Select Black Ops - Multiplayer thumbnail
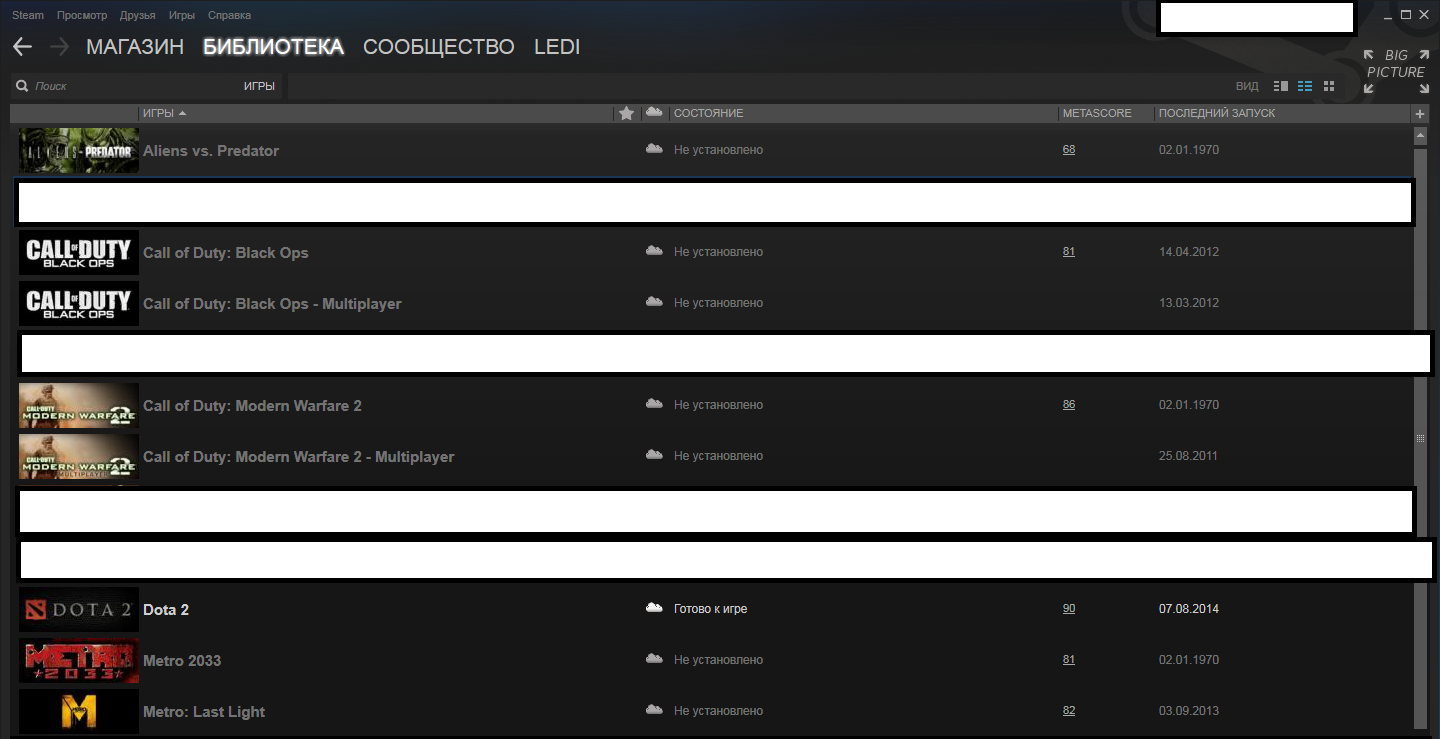The width and height of the screenshot is (1440, 739). (79, 303)
